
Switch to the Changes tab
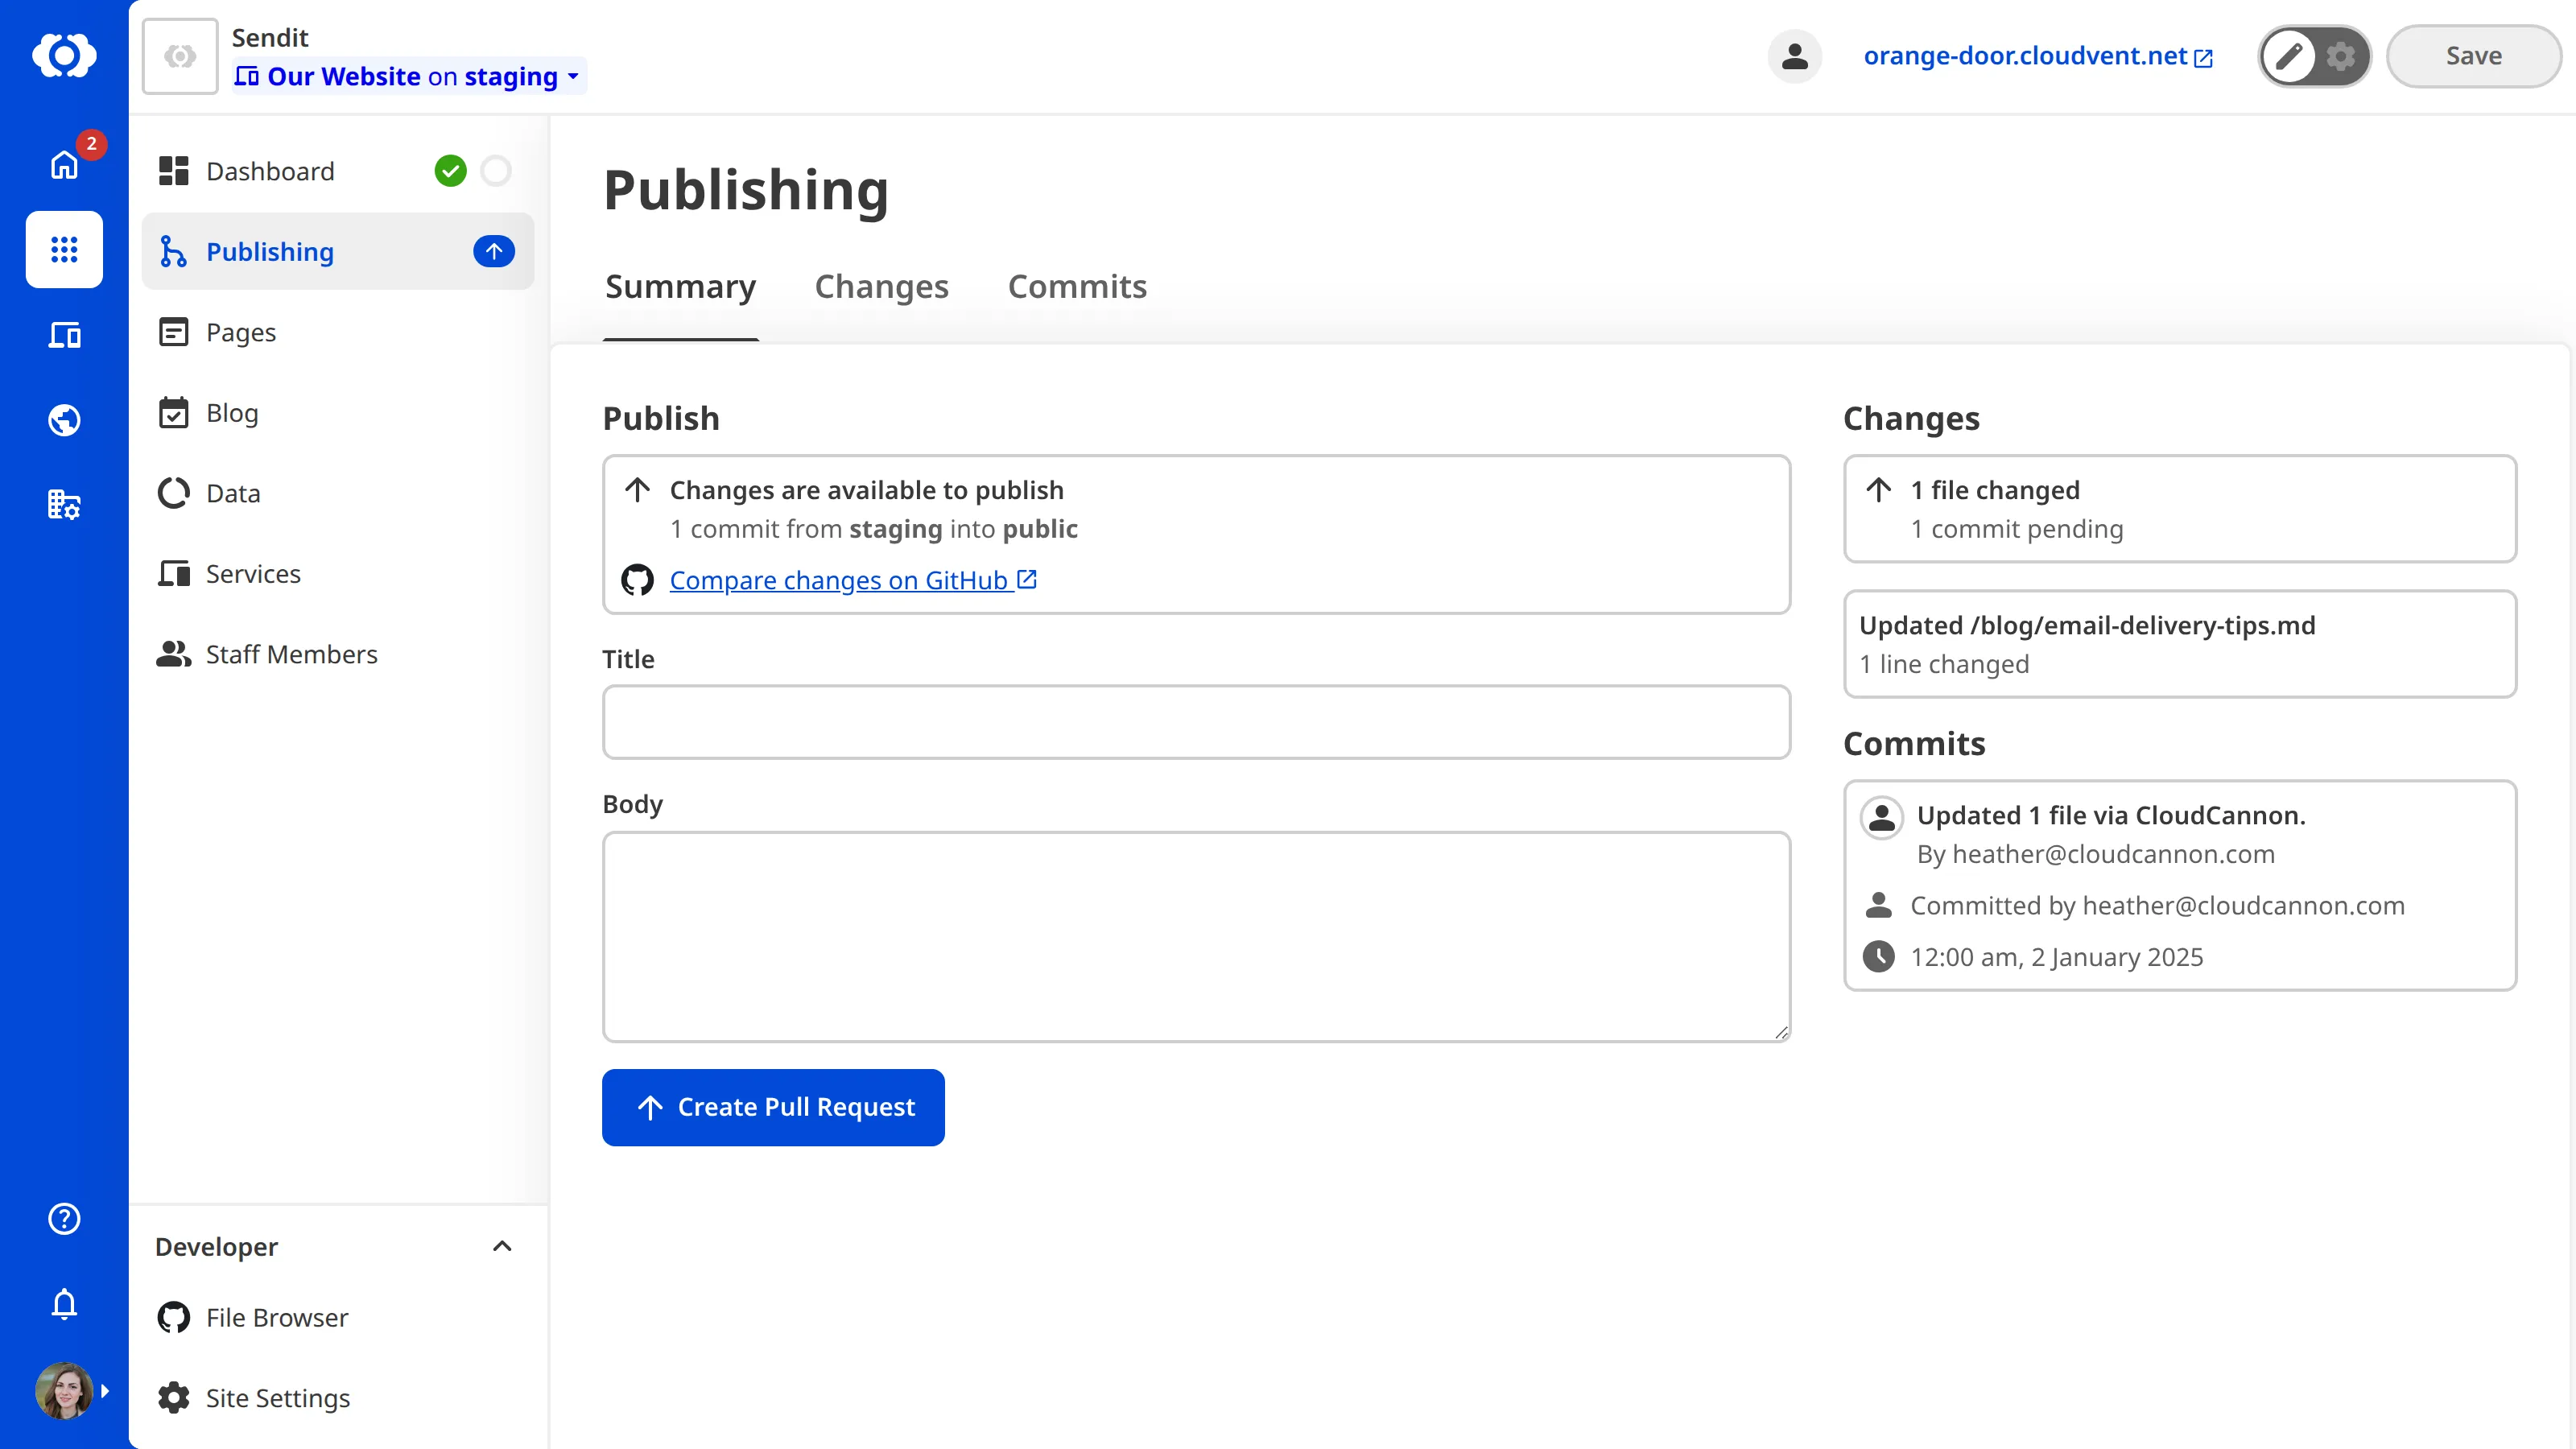881,287
